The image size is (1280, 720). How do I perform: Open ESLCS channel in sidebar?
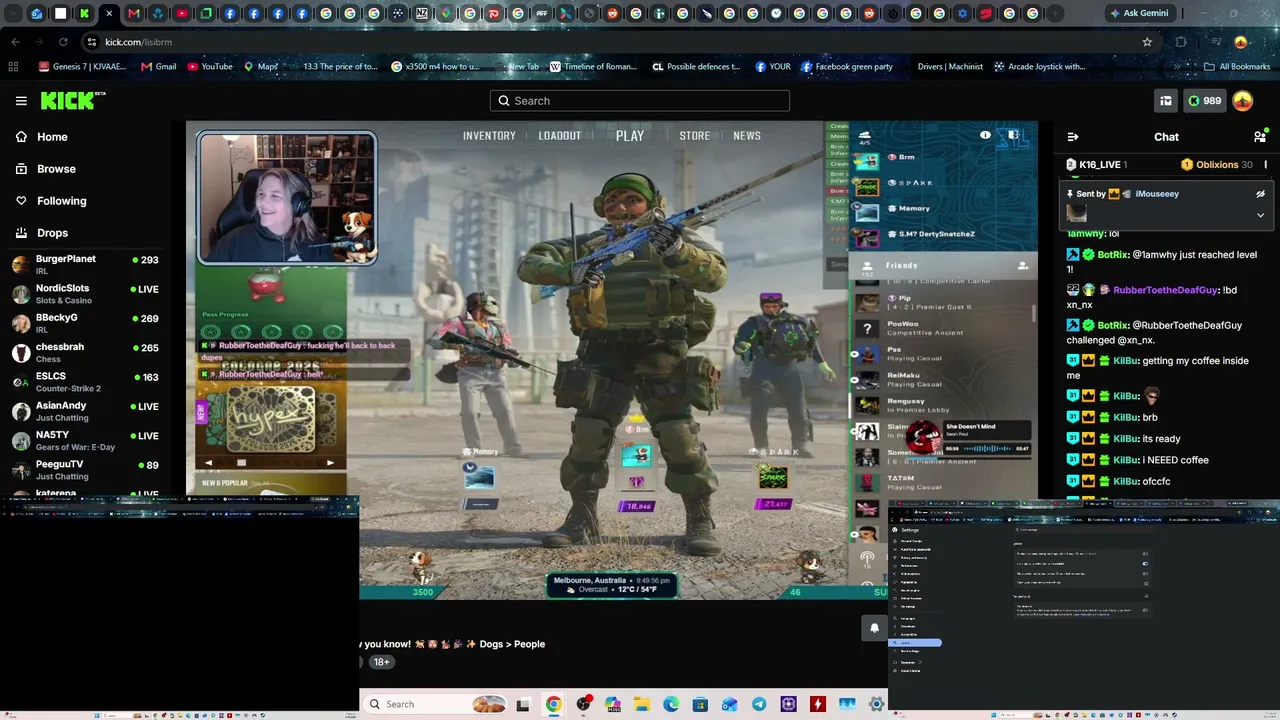pyautogui.click(x=85, y=382)
